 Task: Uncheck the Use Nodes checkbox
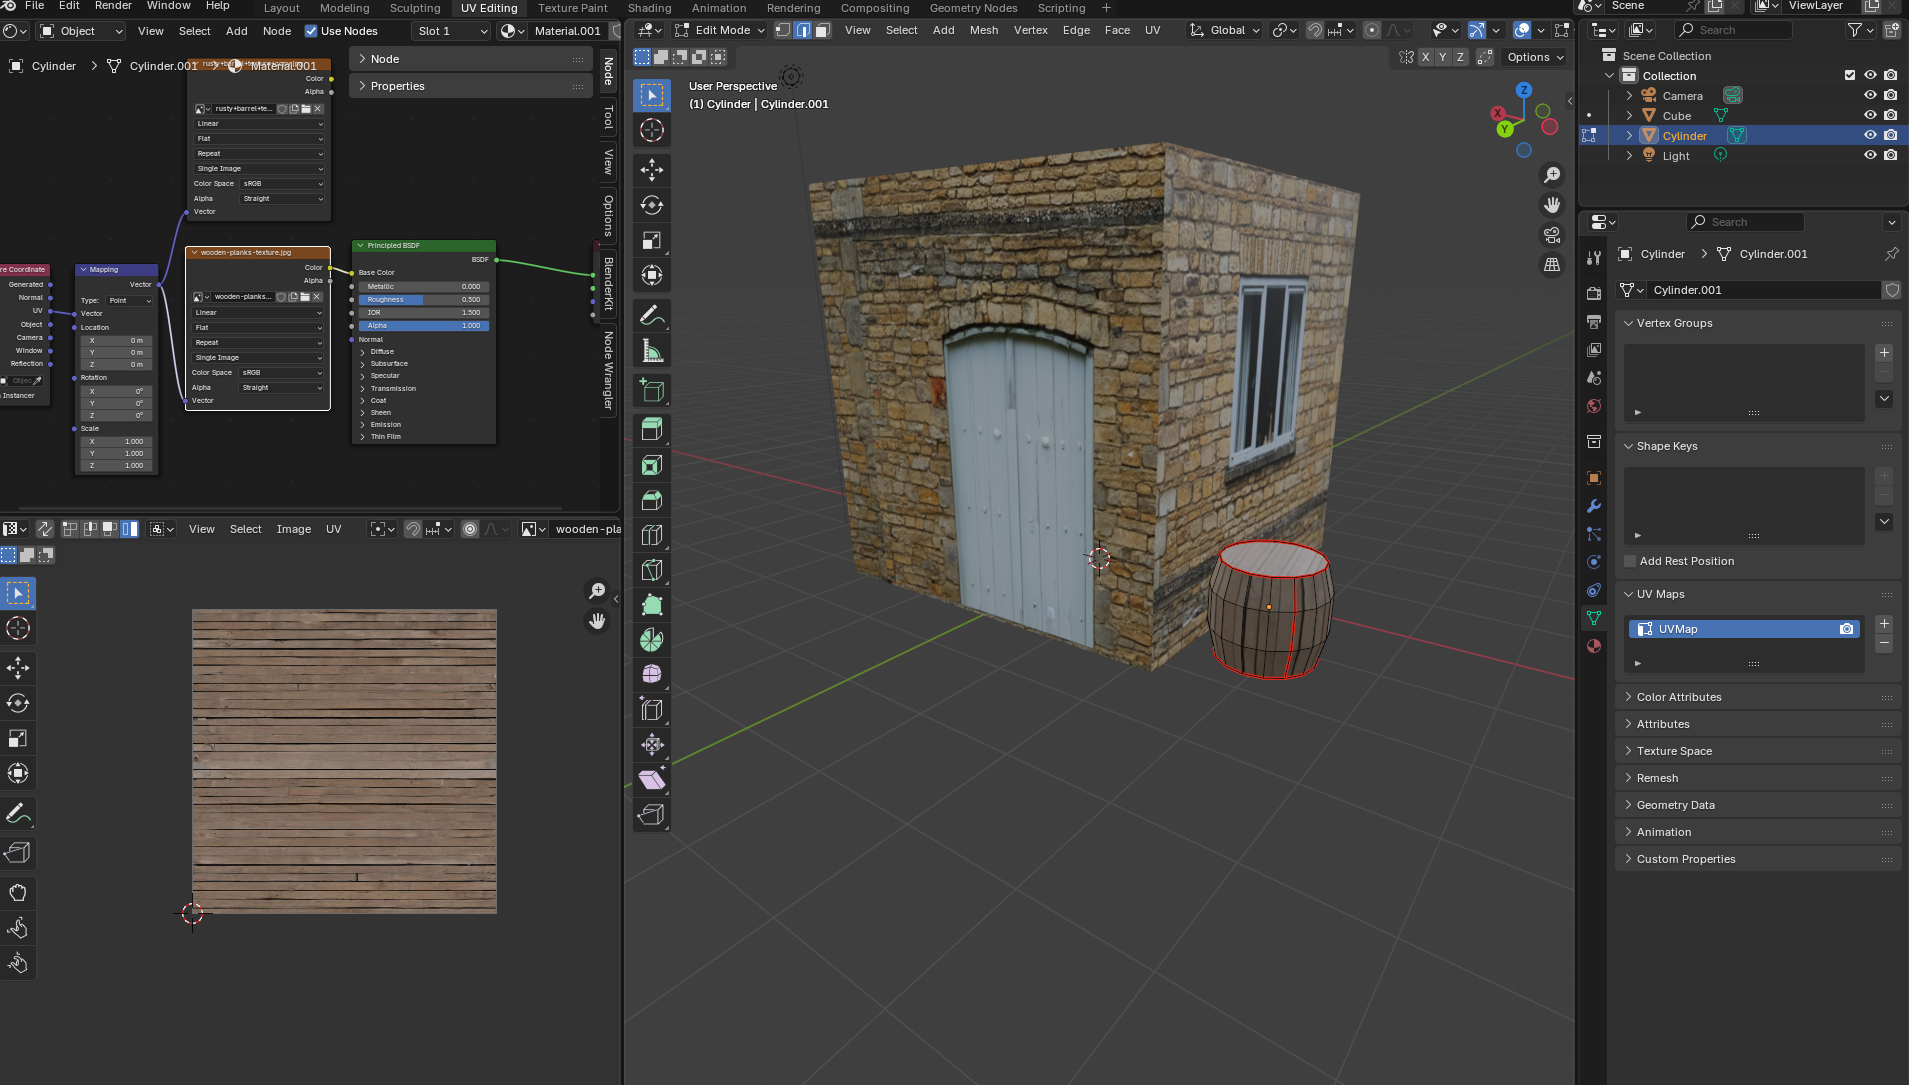point(311,31)
